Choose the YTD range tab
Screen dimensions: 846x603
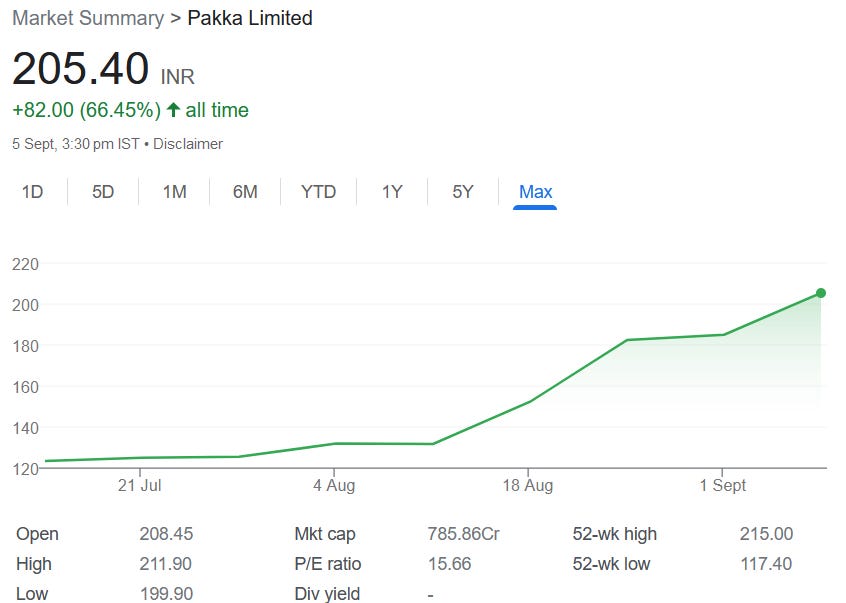pyautogui.click(x=318, y=191)
